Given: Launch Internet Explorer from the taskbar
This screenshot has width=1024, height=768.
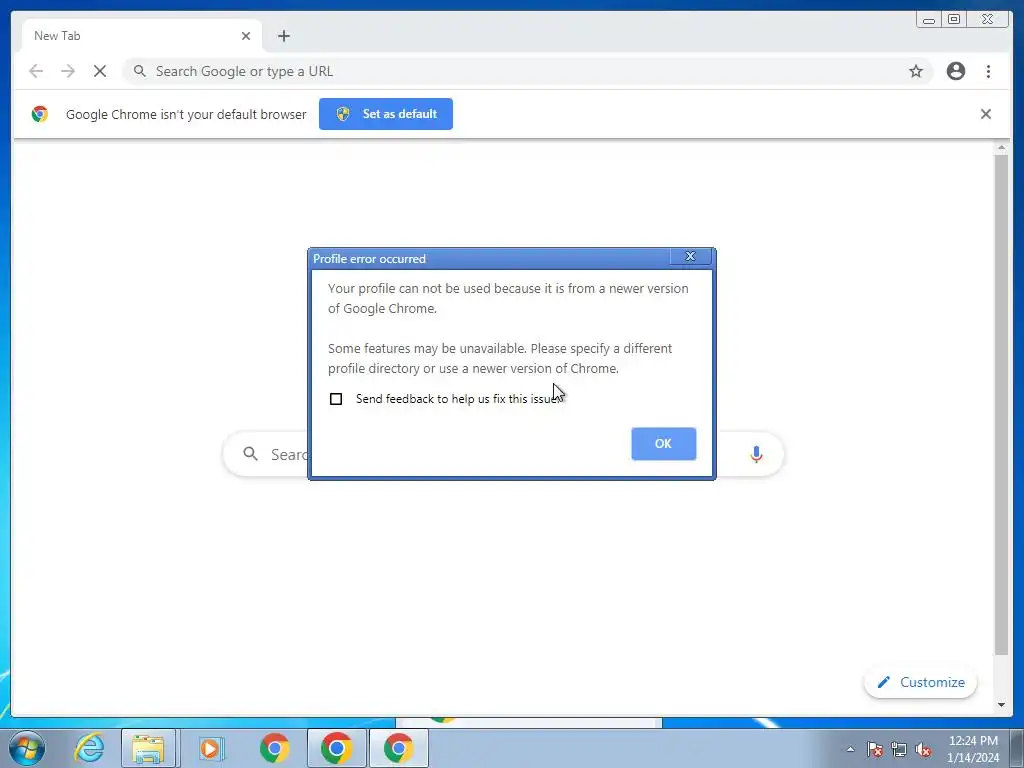Looking at the screenshot, I should [x=89, y=748].
